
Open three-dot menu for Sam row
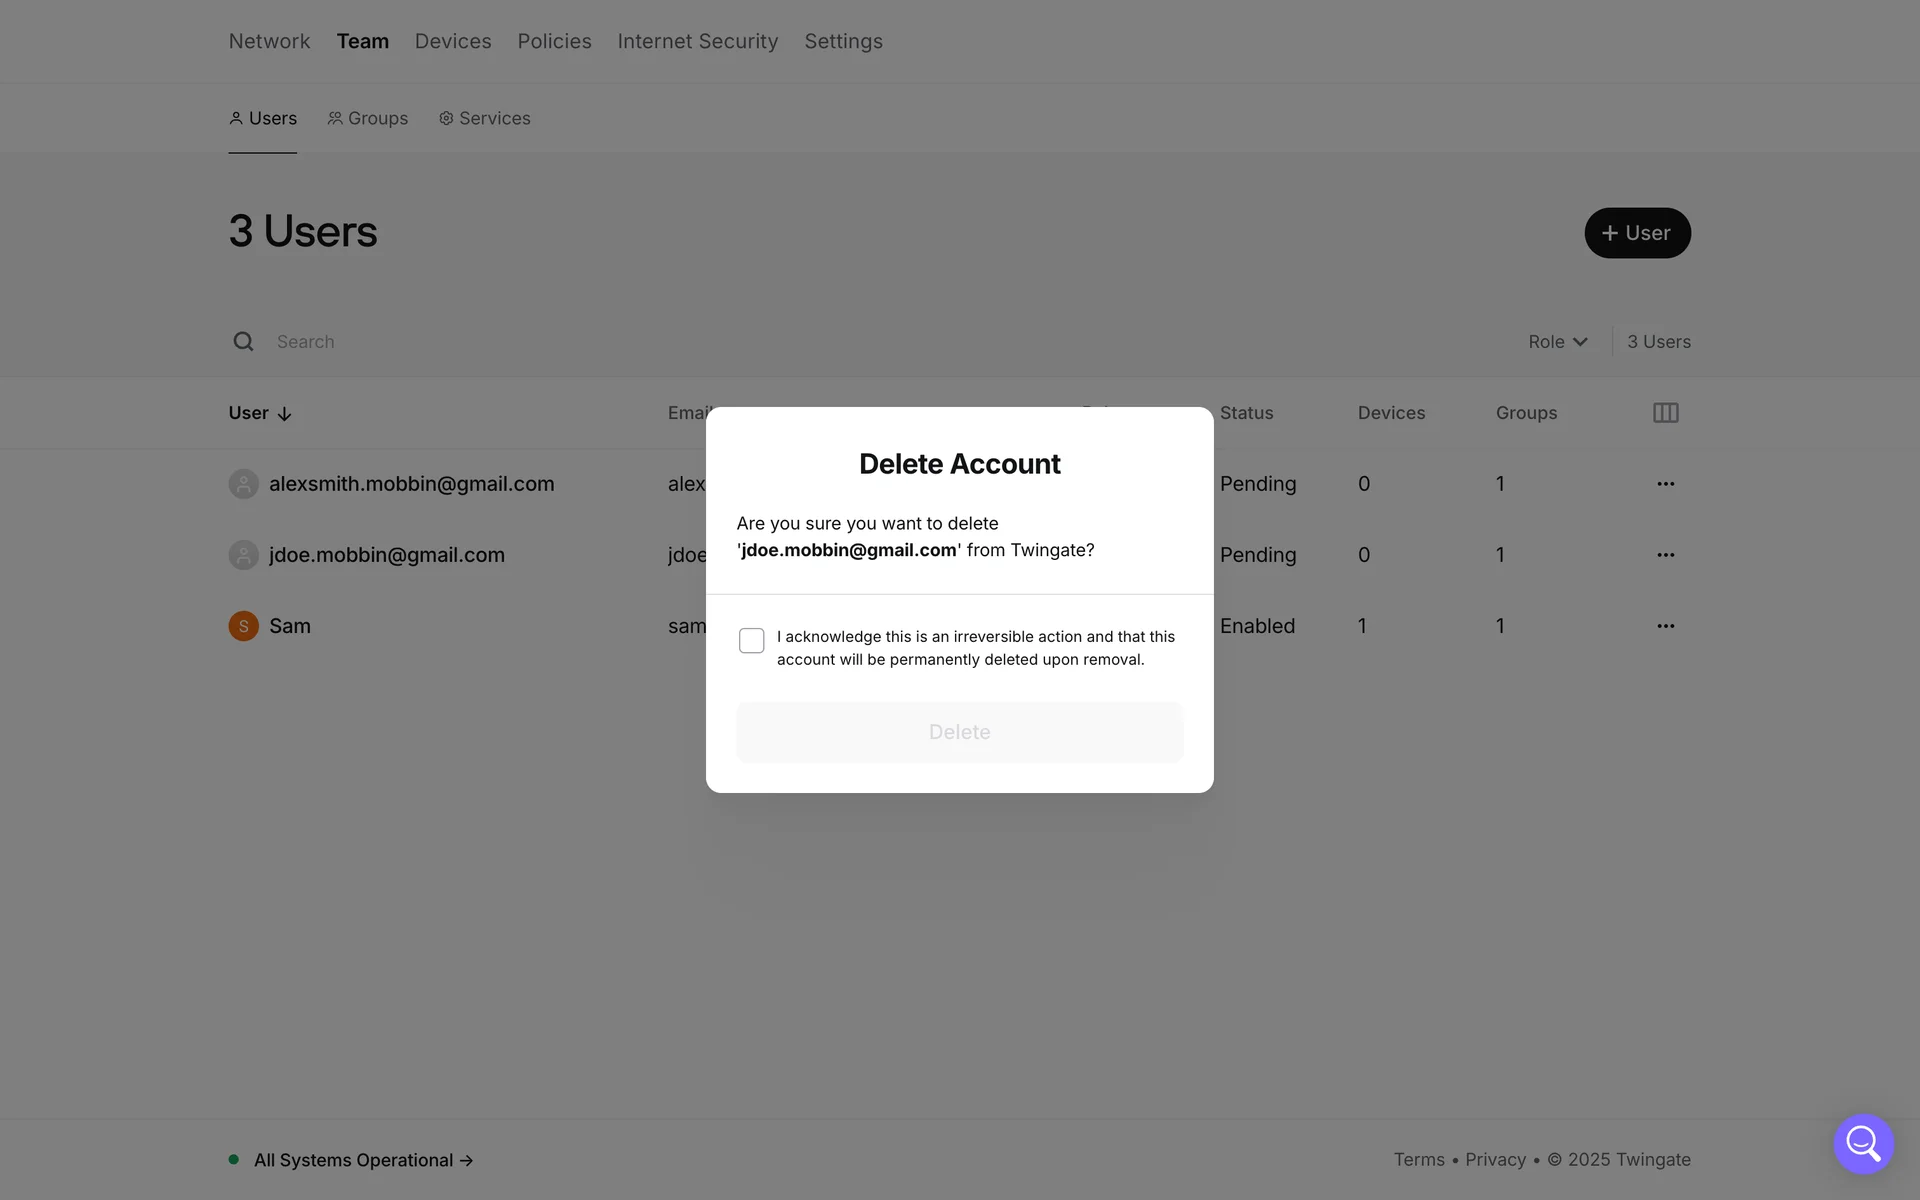pos(1665,626)
